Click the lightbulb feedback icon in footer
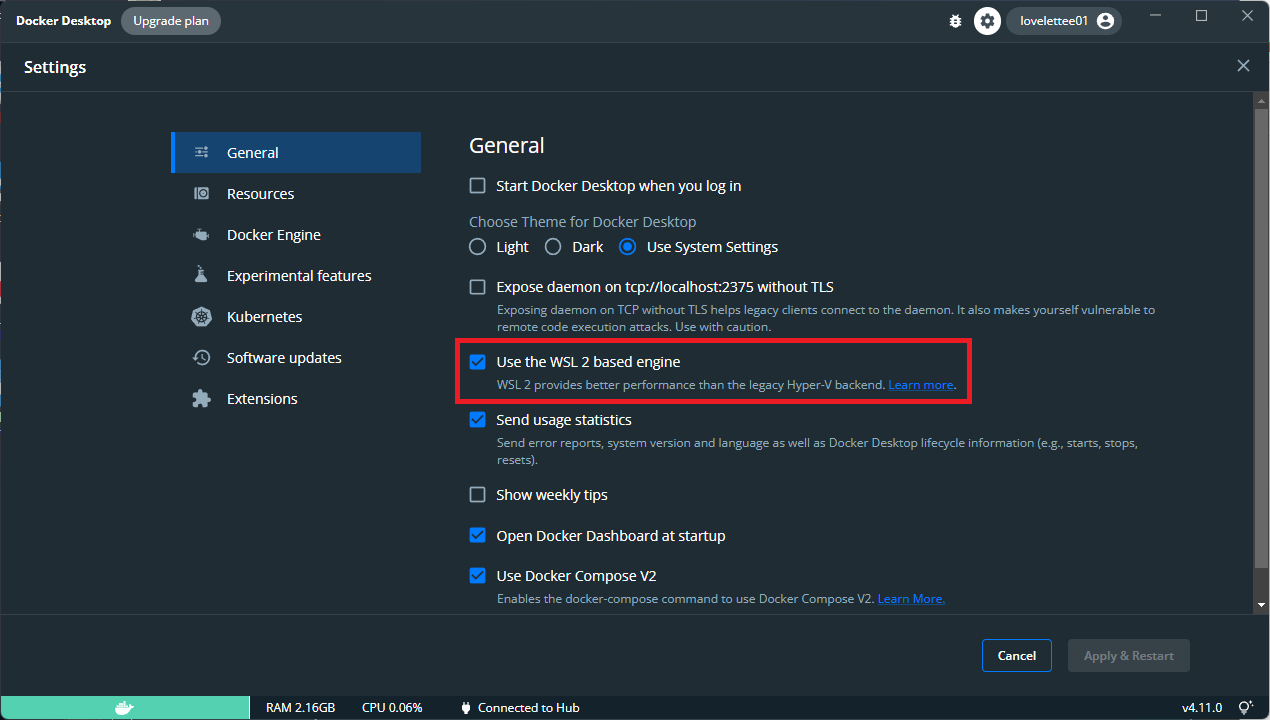This screenshot has height=720, width=1270. point(1246,708)
